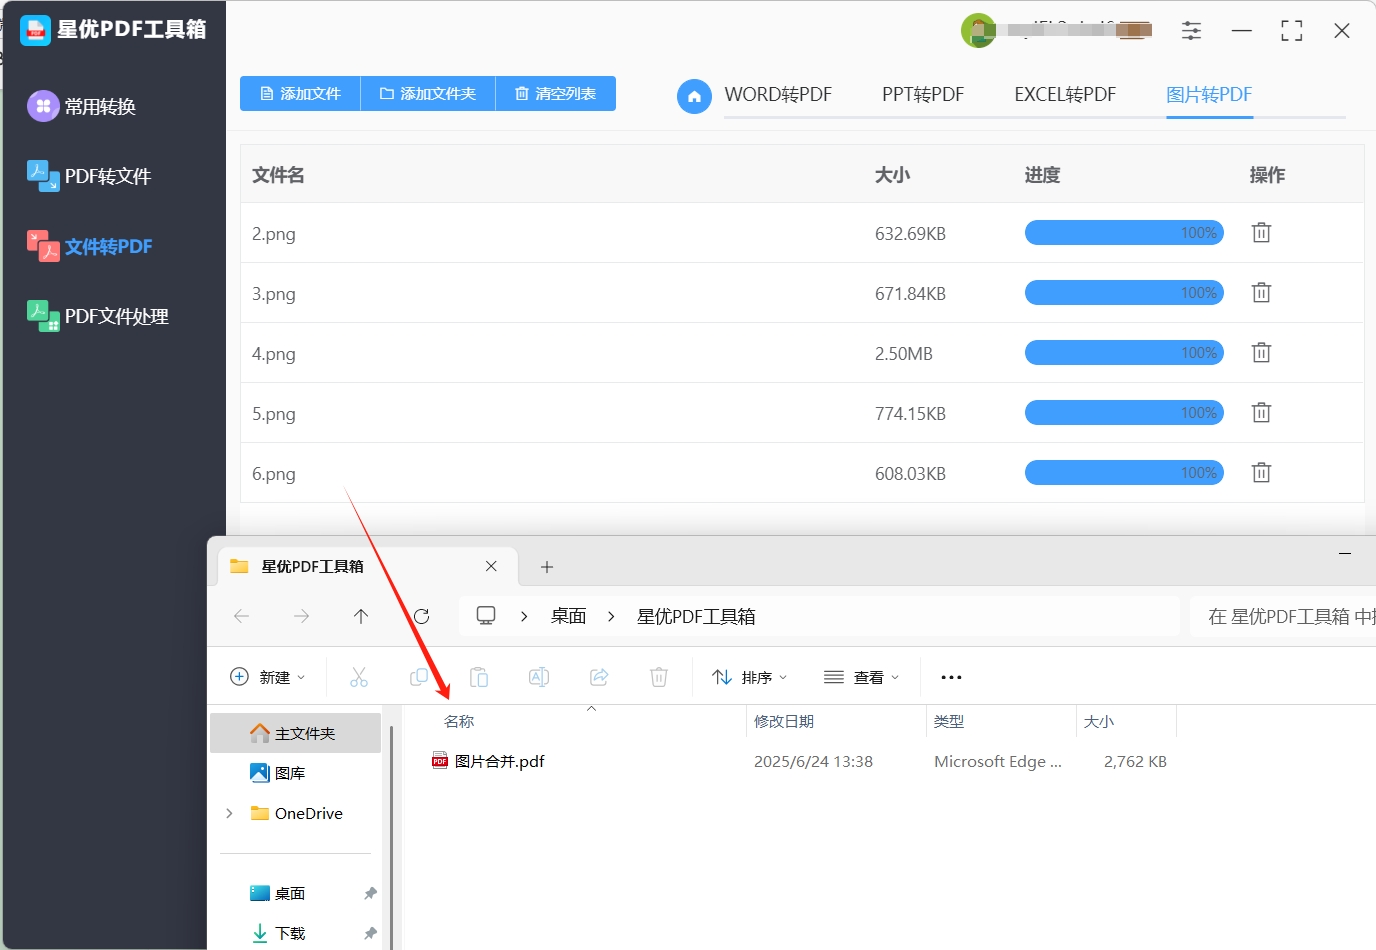Click the Paste clipboard icon

click(479, 677)
